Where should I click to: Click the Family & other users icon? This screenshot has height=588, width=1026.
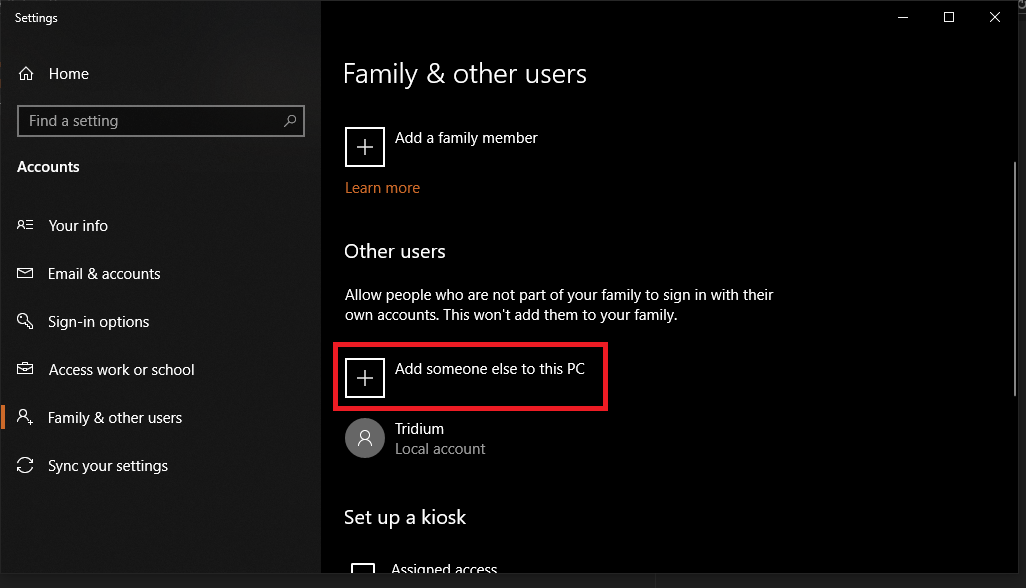[x=25, y=417]
